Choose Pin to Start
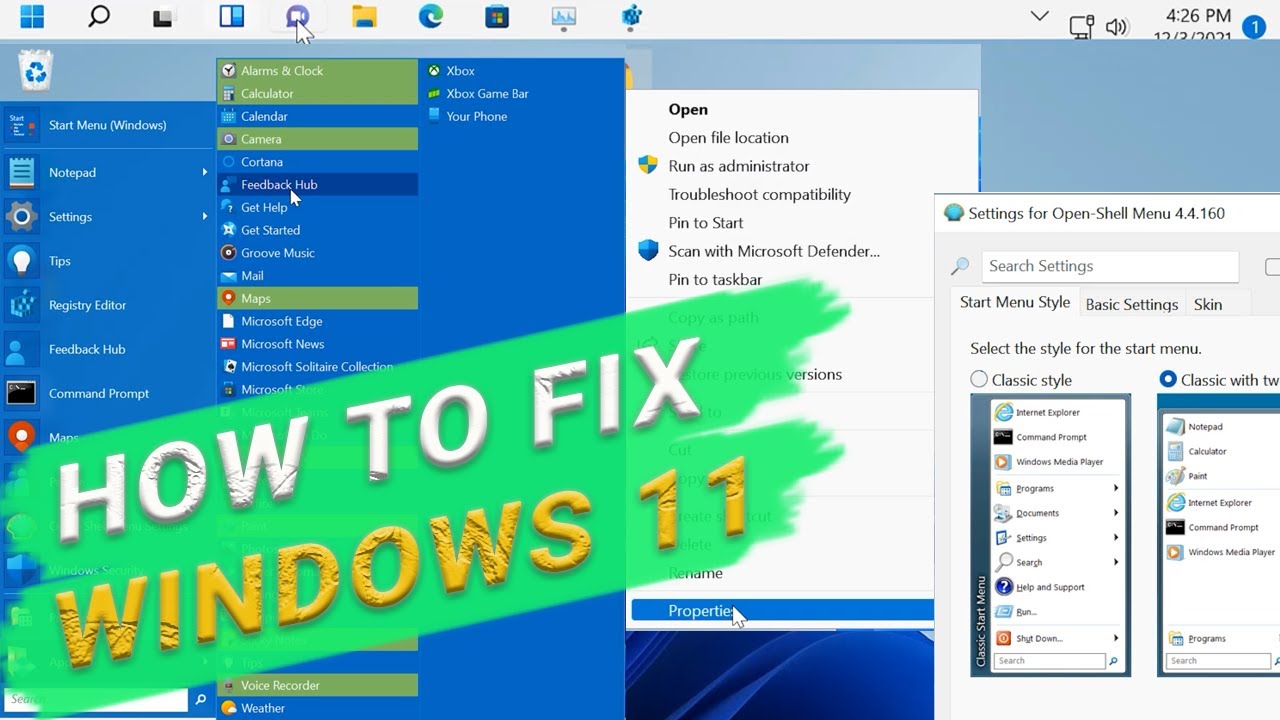1280x720 pixels. 706,223
